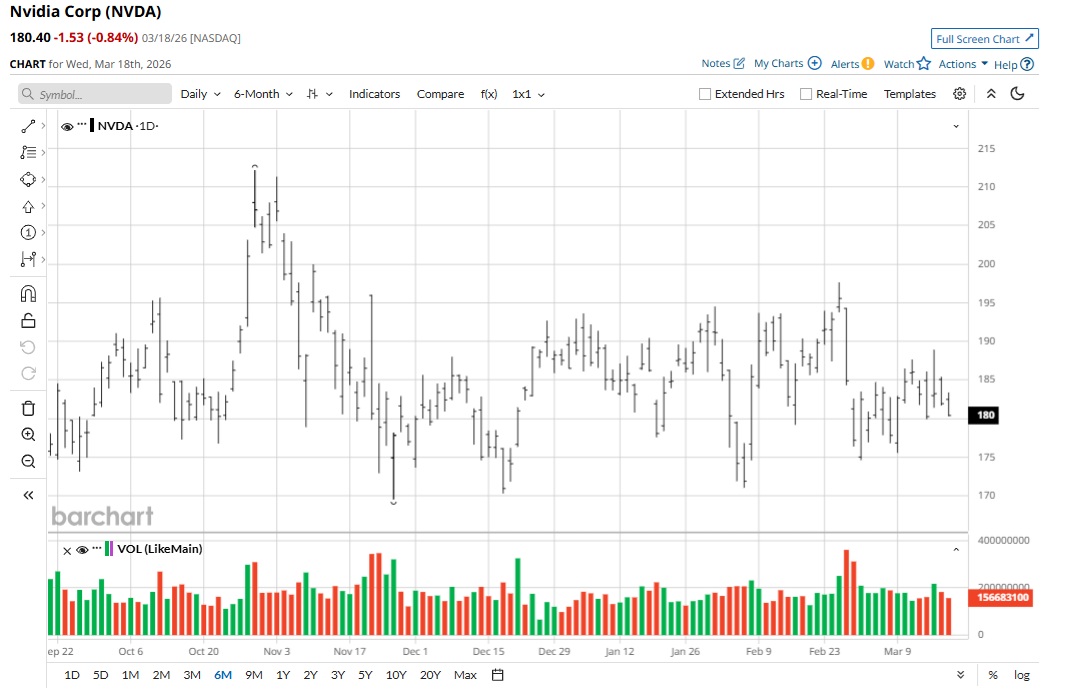Screen dimensions: 1070x697
Task: Open the 1x1 grid layout dropdown
Action: pyautogui.click(x=529, y=94)
